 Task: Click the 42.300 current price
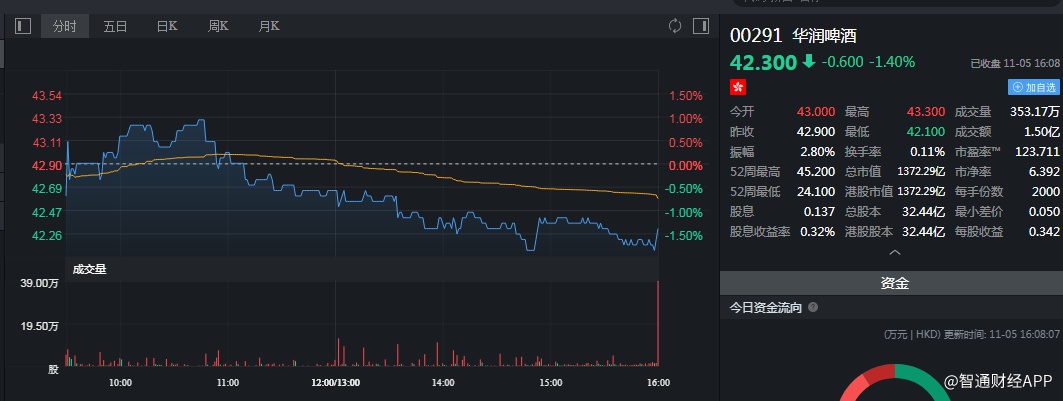762,62
